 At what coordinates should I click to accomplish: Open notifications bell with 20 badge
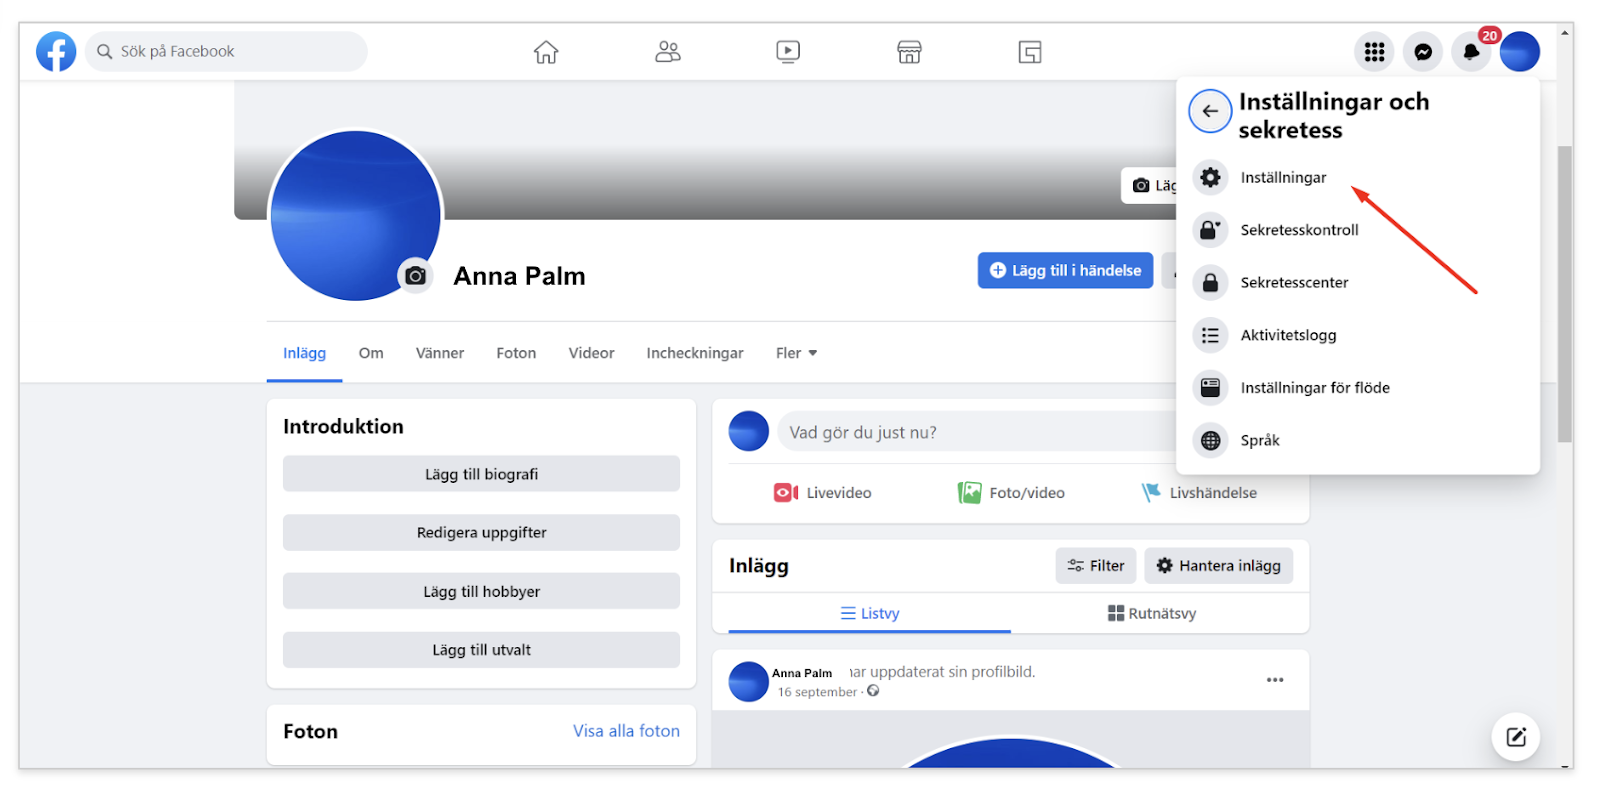[1471, 52]
